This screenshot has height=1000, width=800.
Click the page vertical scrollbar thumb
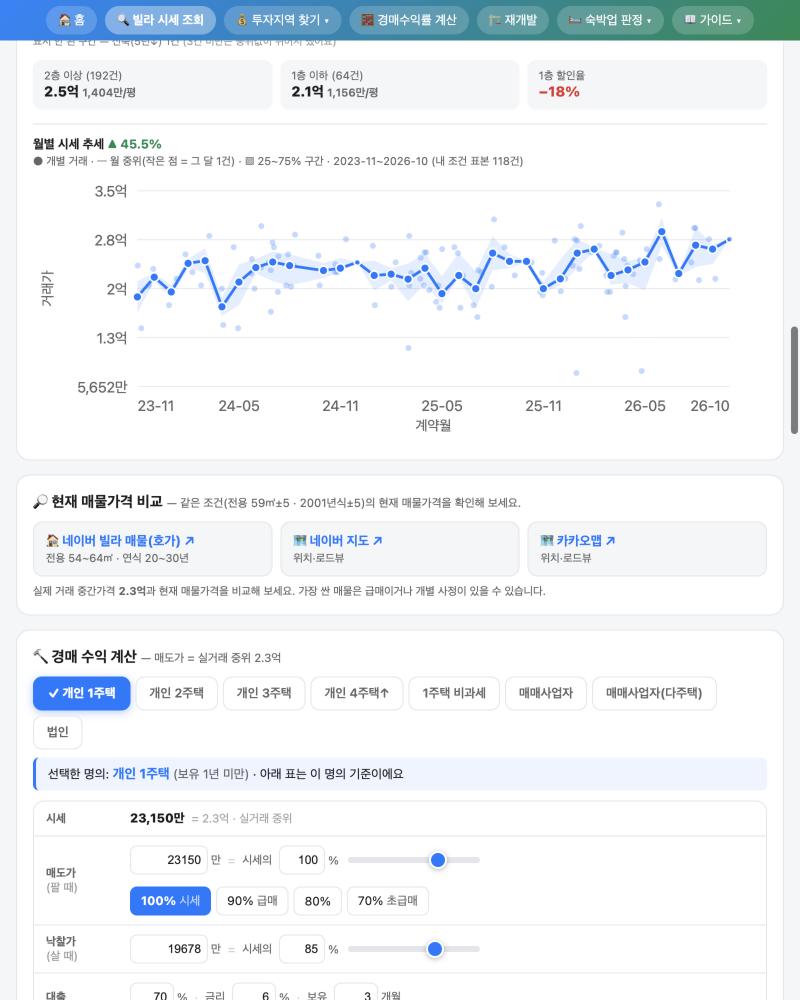(794, 380)
